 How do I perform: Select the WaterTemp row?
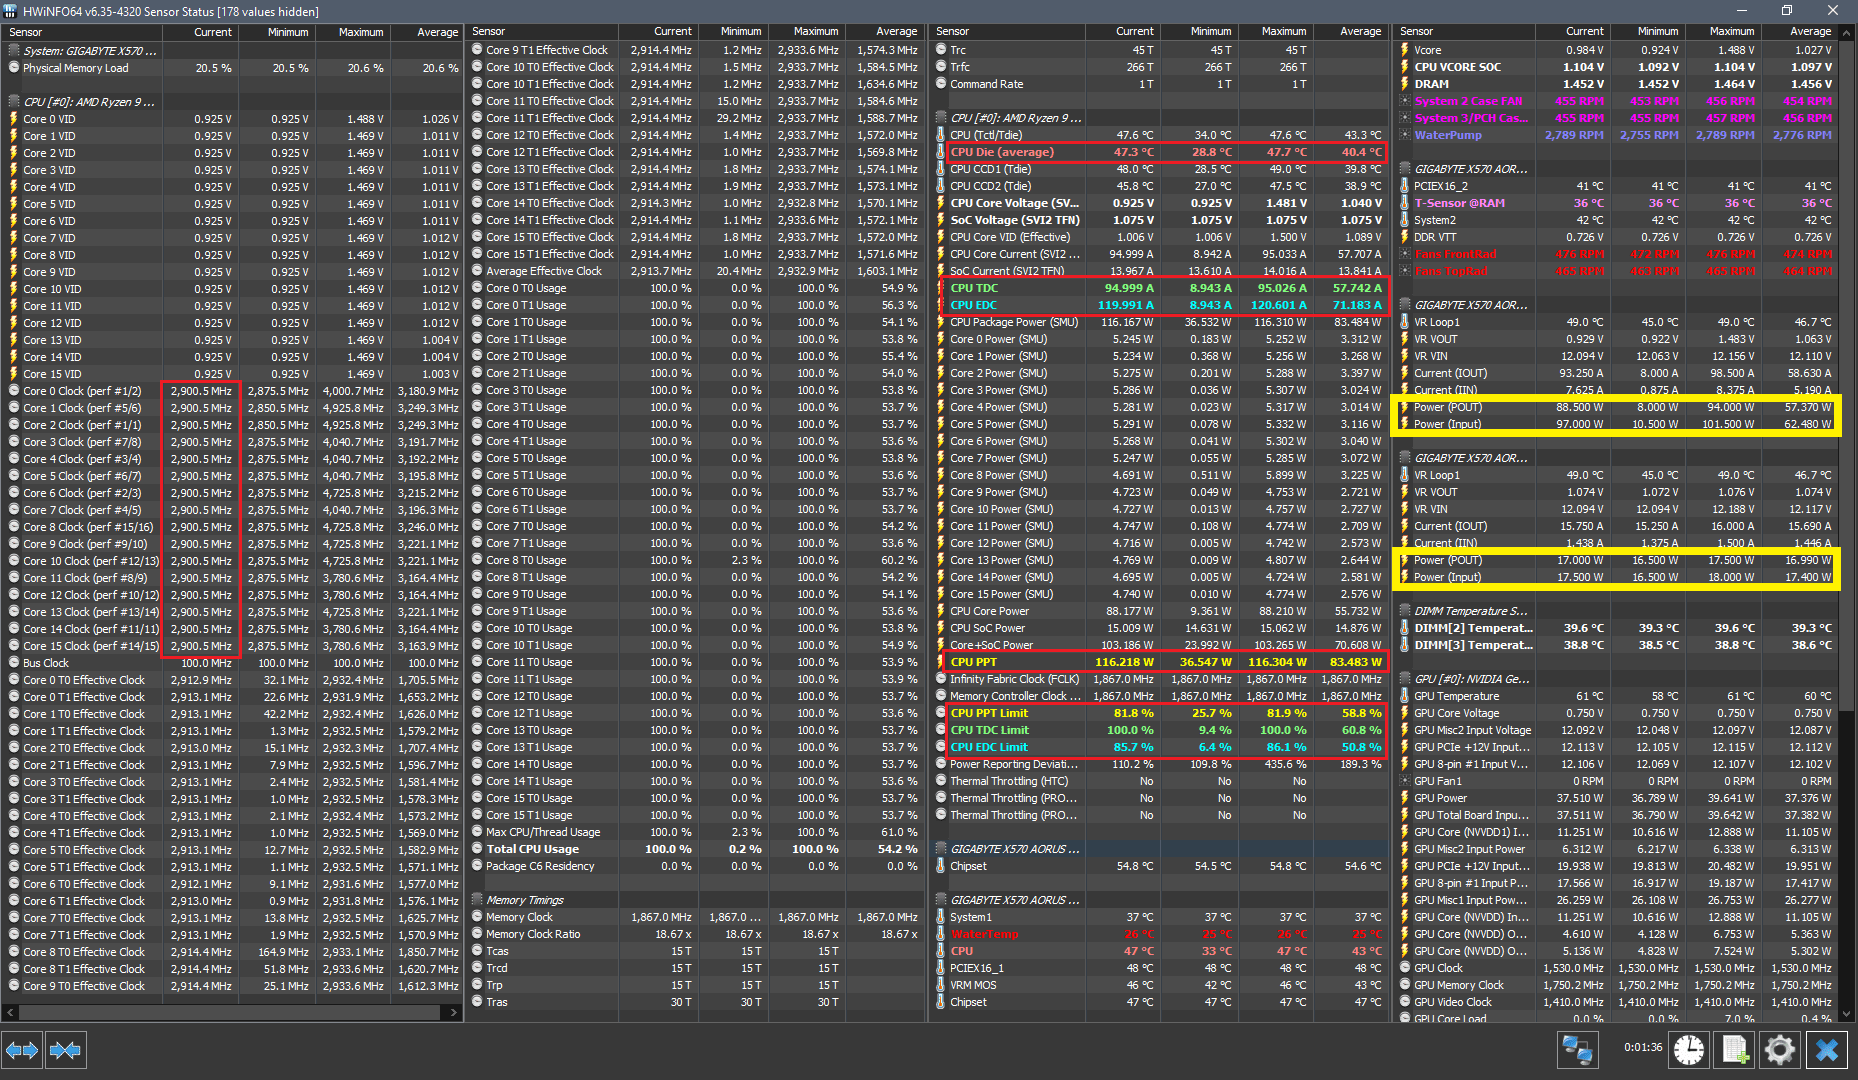pyautogui.click(x=1160, y=934)
